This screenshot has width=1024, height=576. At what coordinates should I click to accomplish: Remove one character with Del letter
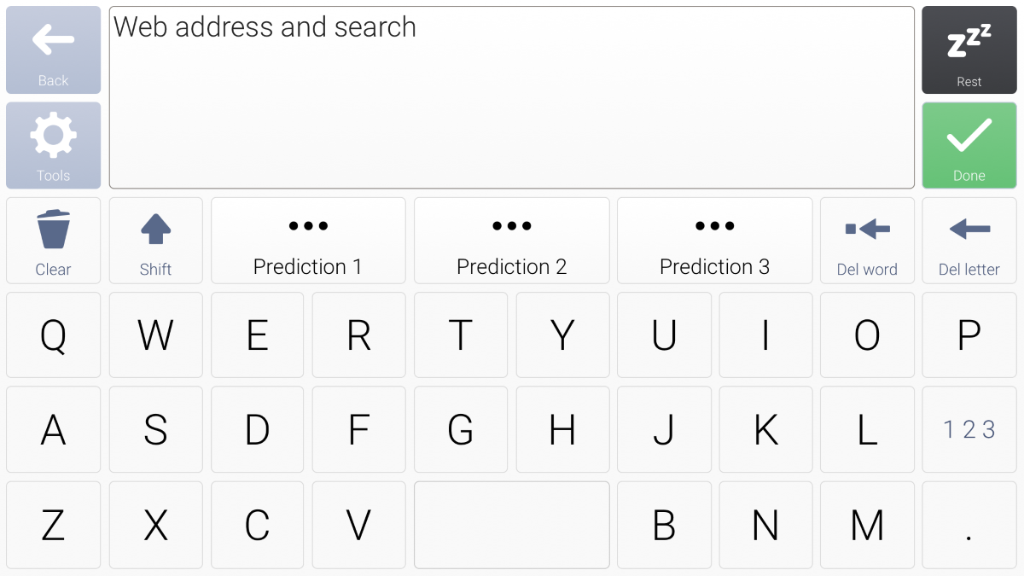pyautogui.click(x=968, y=240)
